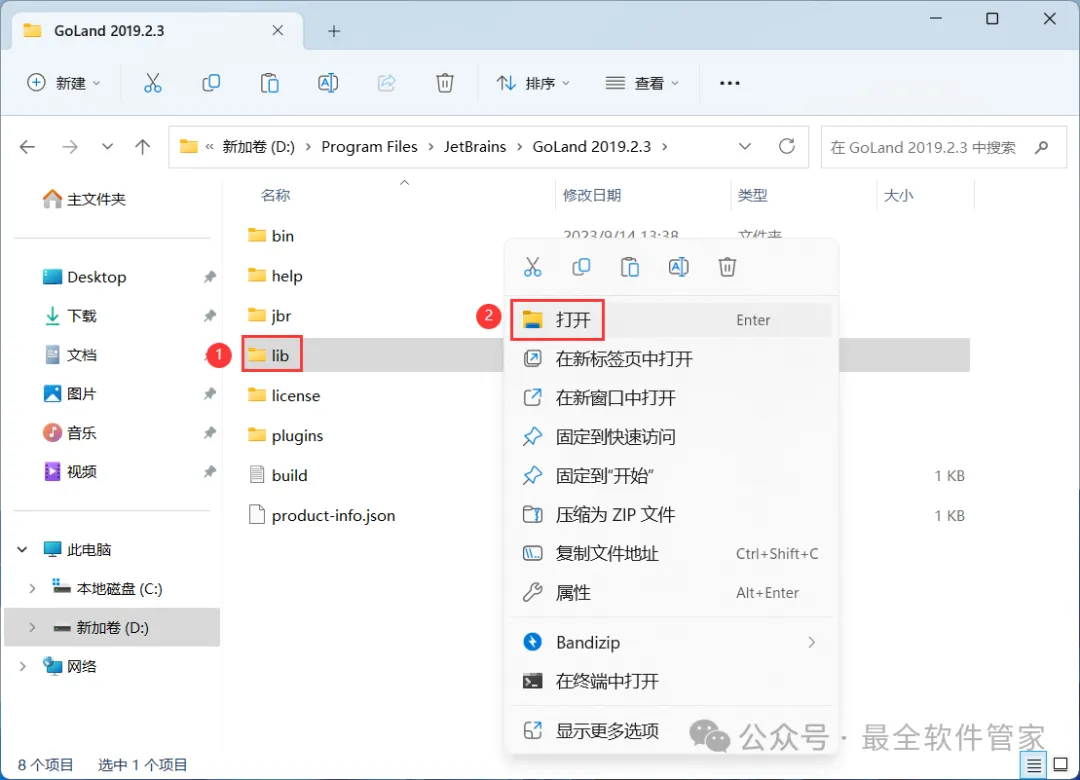Select 固定到快速访问 menu entry

pyautogui.click(x=671, y=437)
